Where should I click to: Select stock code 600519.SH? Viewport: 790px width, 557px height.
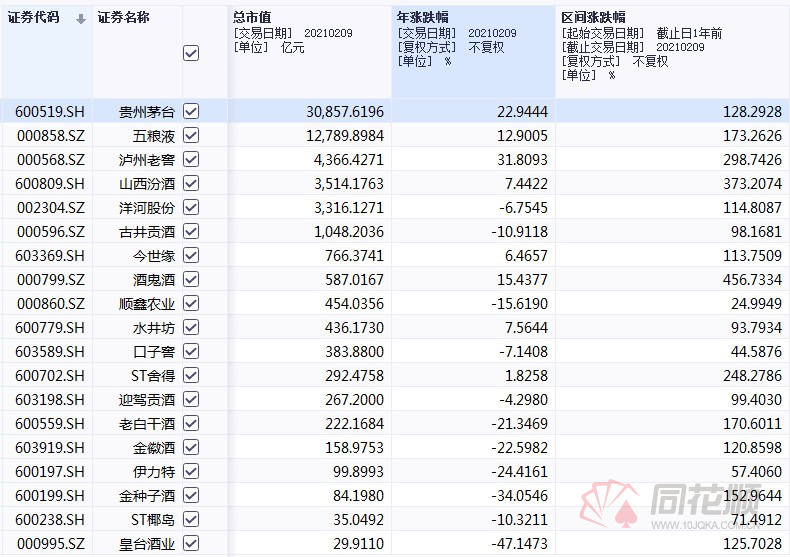tap(50, 111)
